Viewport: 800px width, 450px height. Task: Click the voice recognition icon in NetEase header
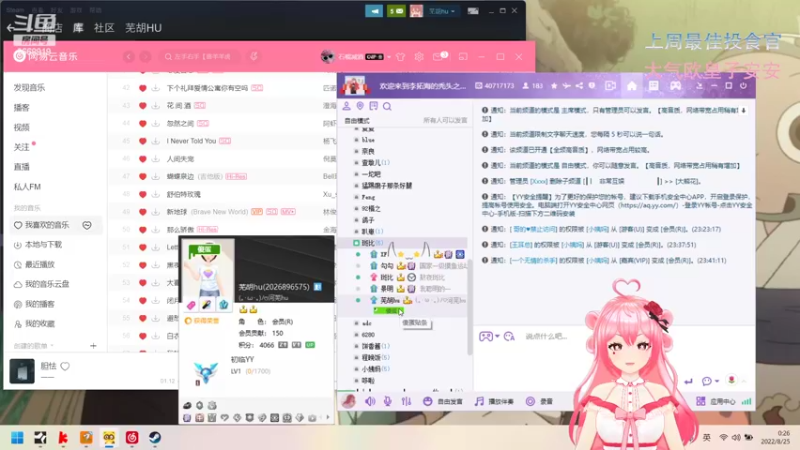(x=254, y=56)
